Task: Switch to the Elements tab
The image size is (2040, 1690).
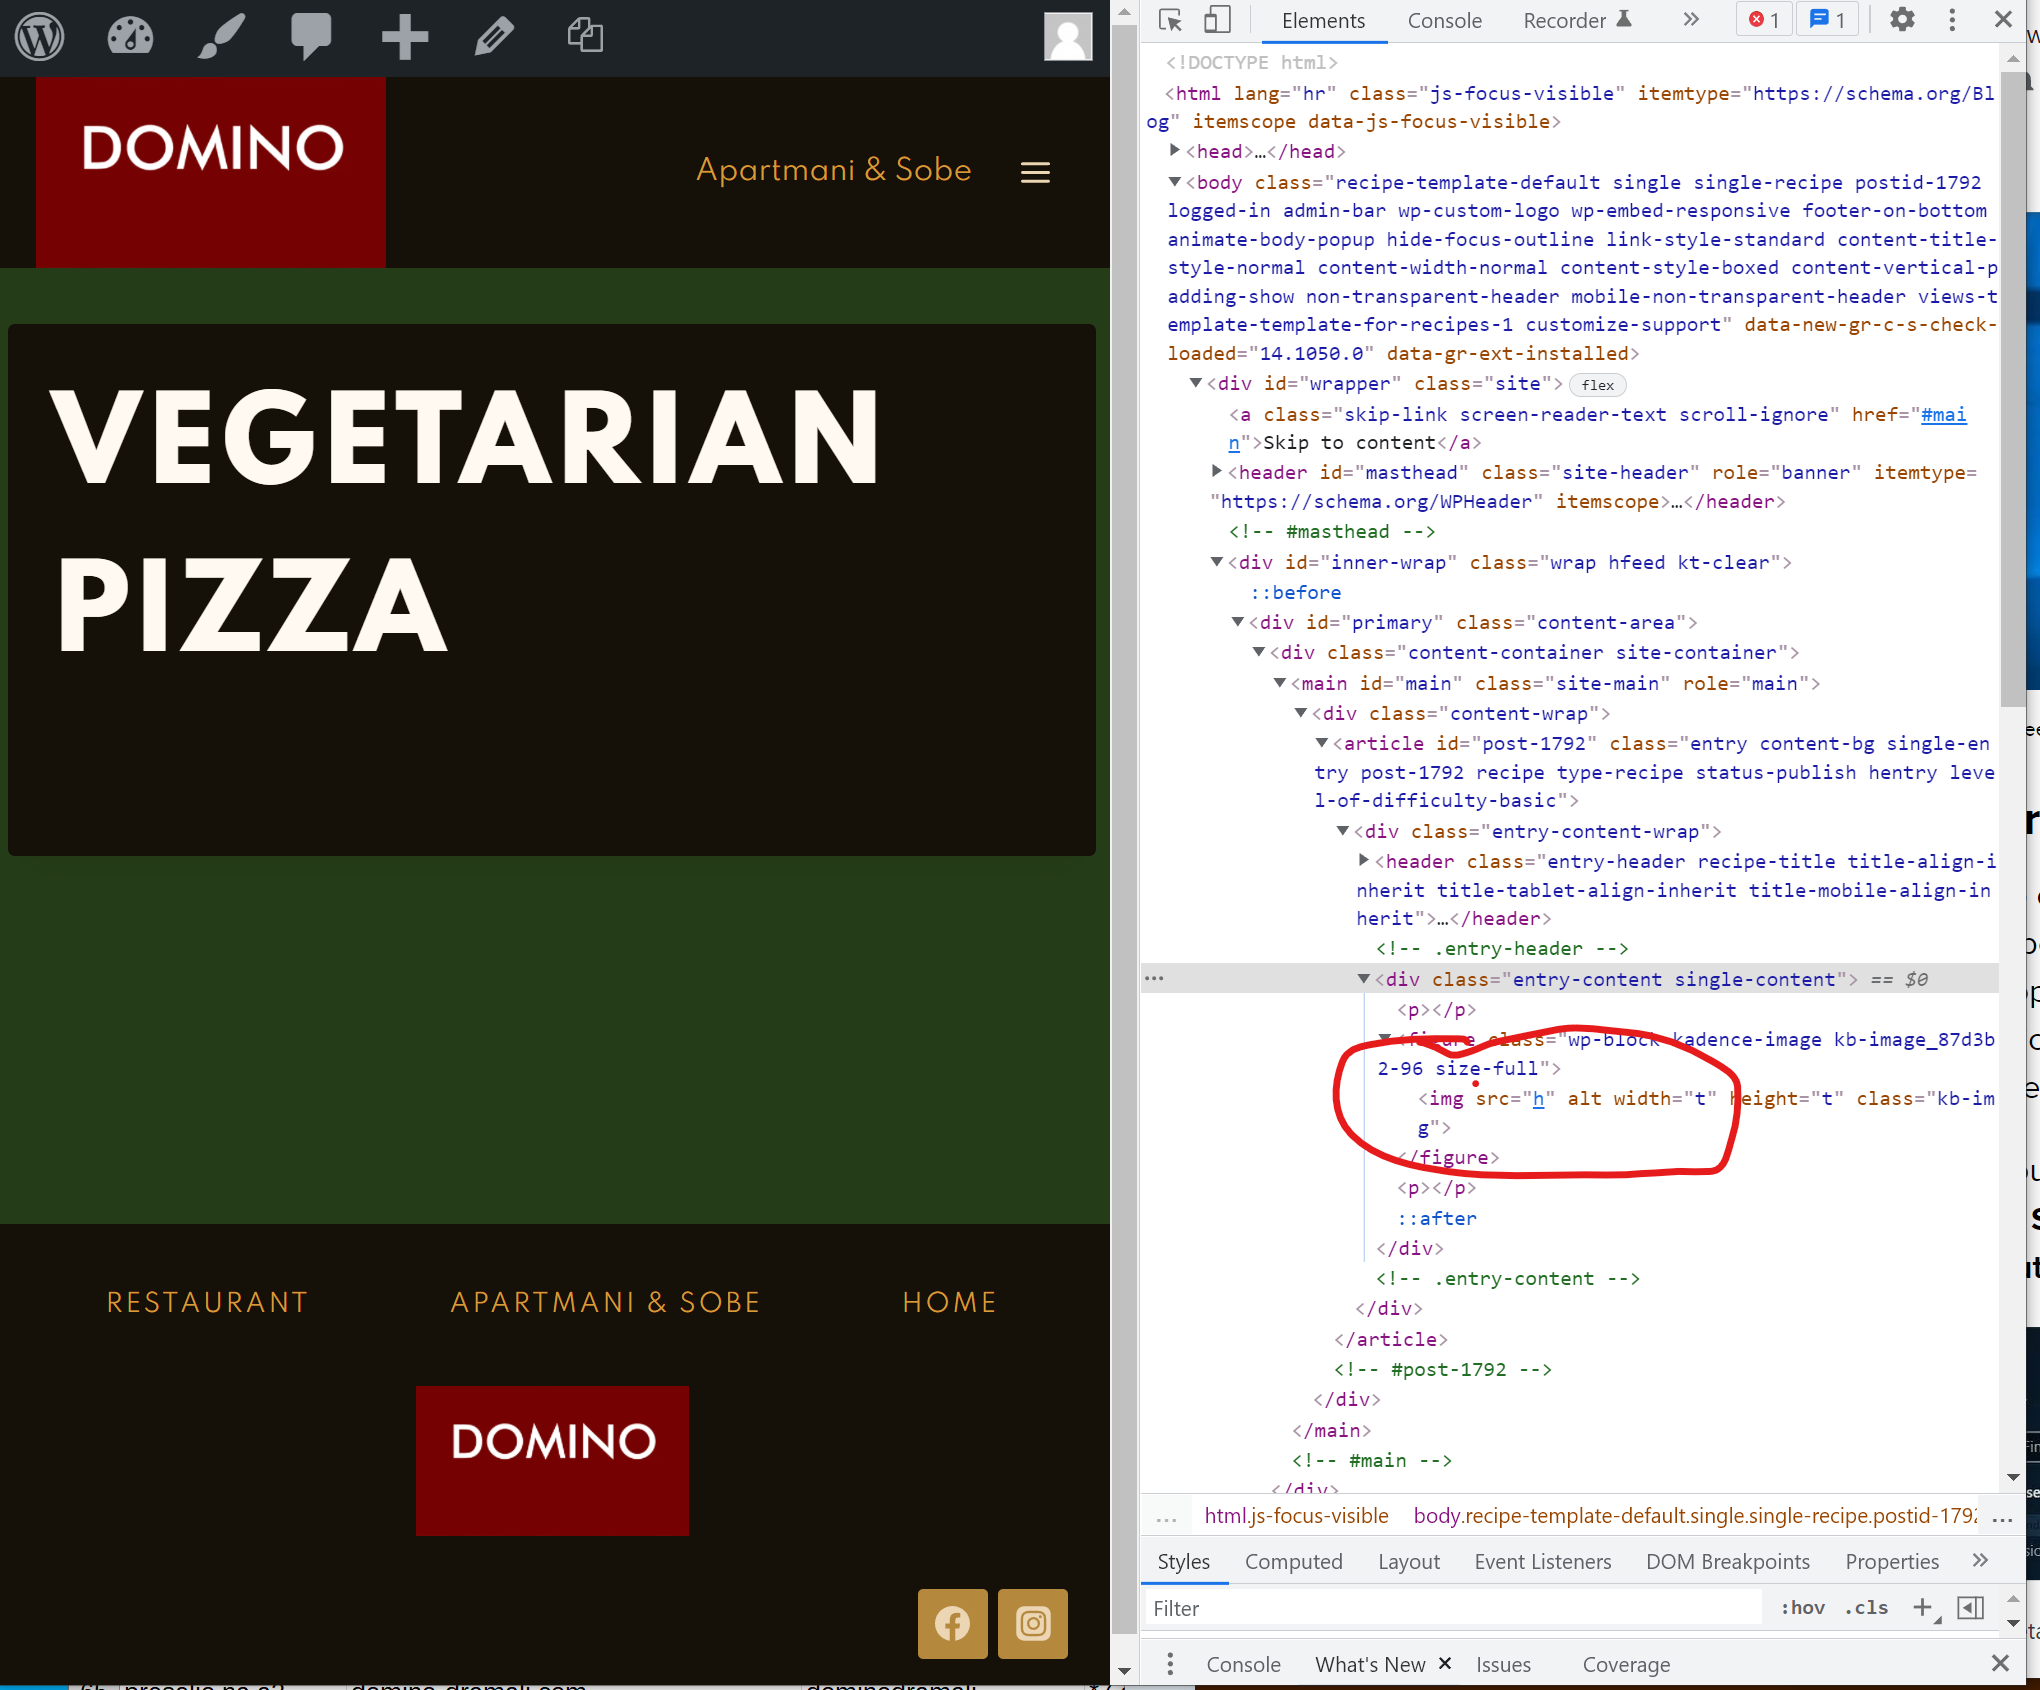Action: pos(1323,21)
